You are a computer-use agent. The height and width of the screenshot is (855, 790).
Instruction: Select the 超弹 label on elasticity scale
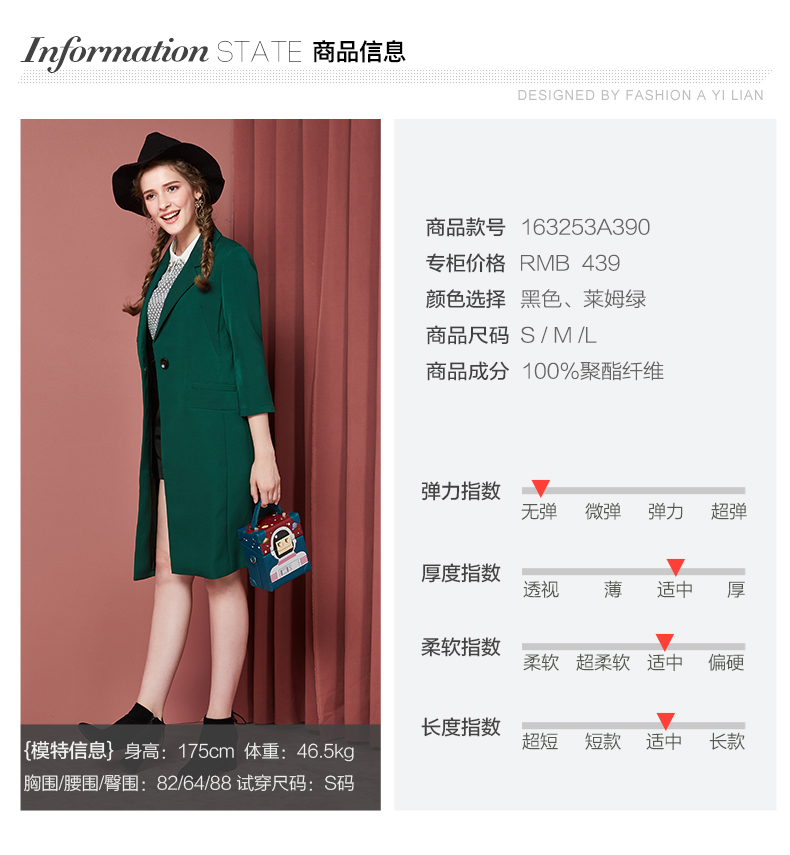tap(728, 511)
